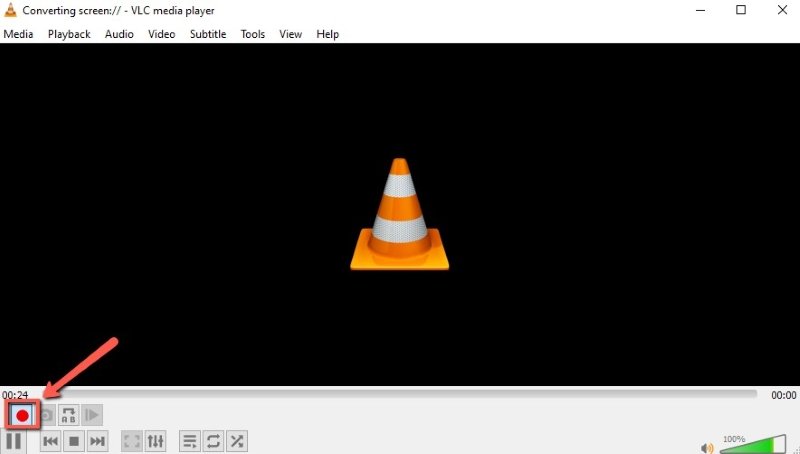The height and width of the screenshot is (454, 800).
Task: Toggle the playlist view
Action: (189, 441)
